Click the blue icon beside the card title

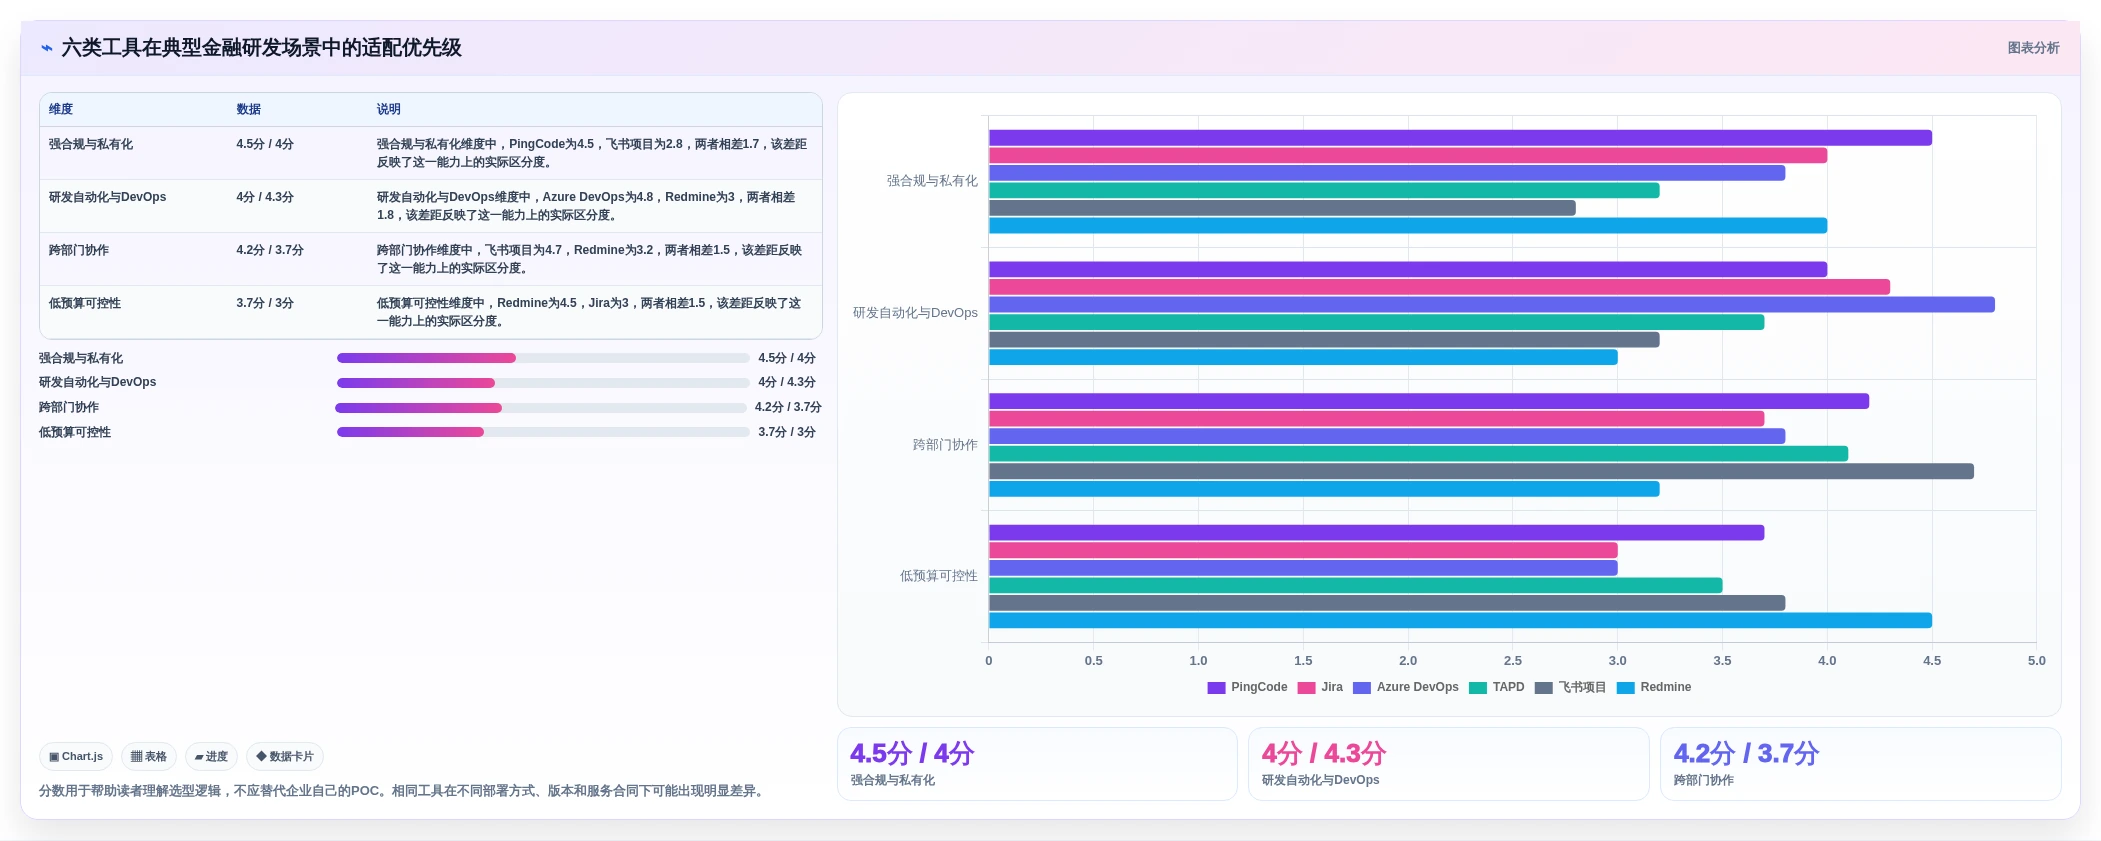click(46, 48)
